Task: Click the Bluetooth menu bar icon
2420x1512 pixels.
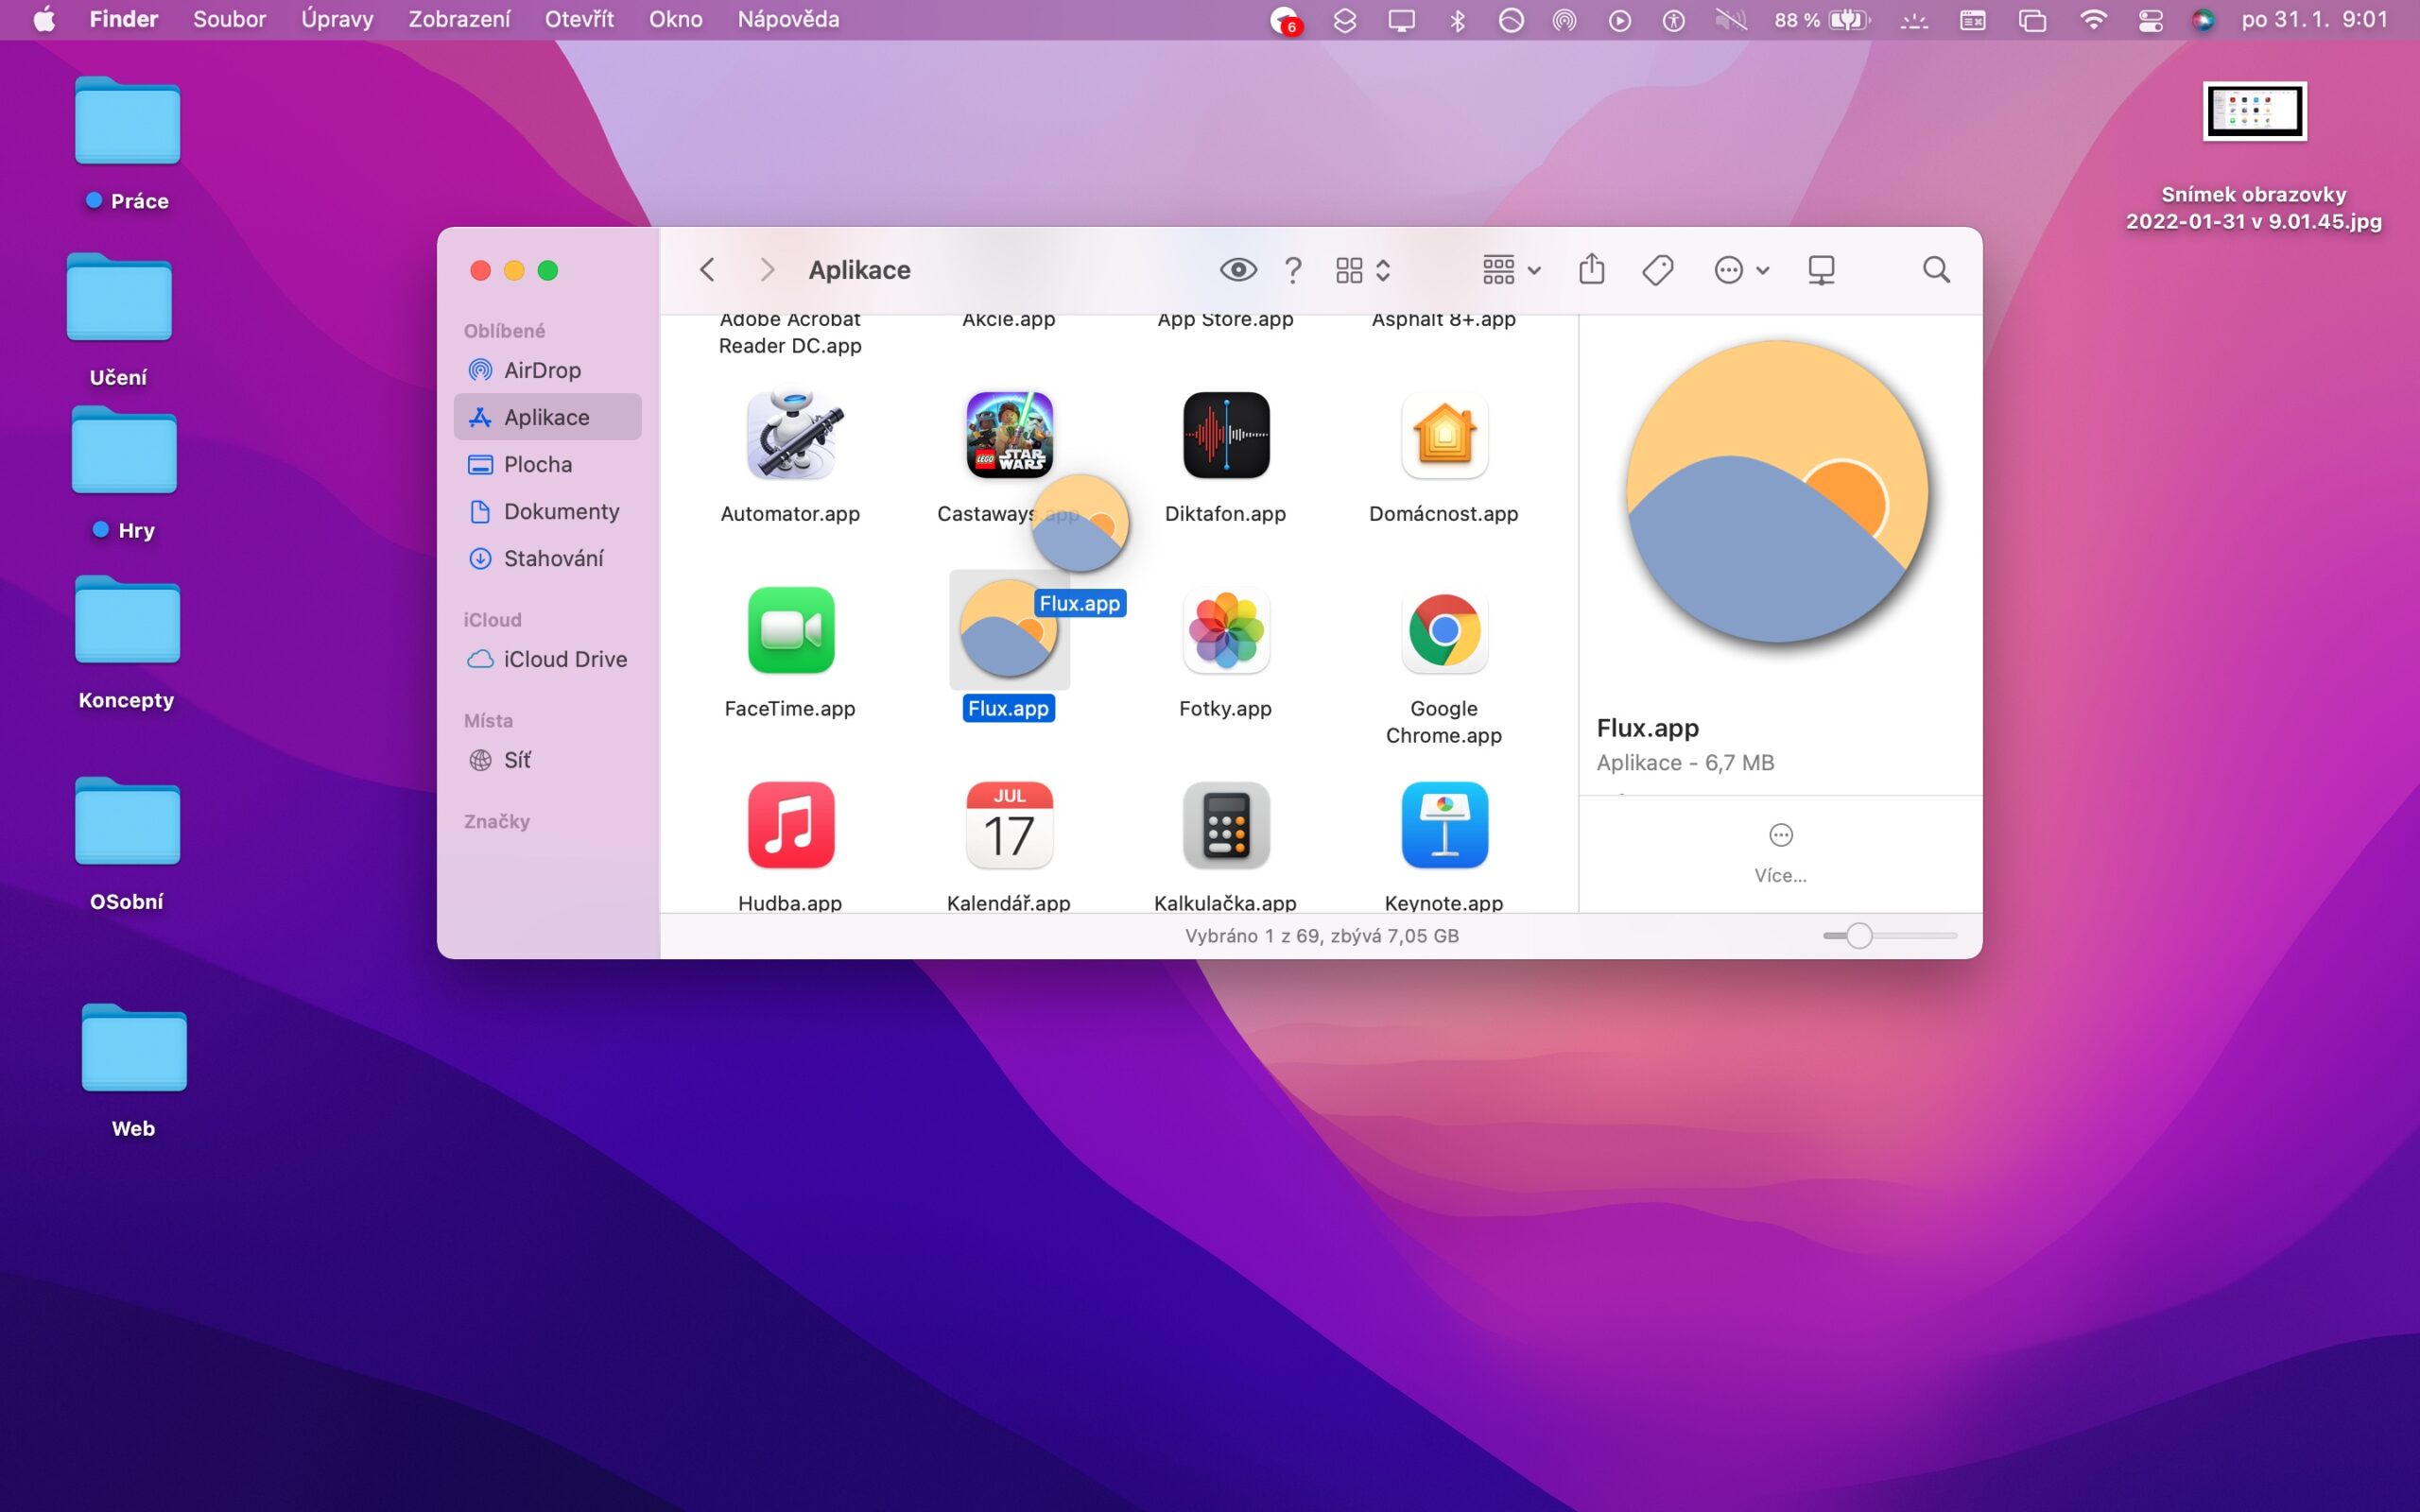Action: pos(1457,20)
